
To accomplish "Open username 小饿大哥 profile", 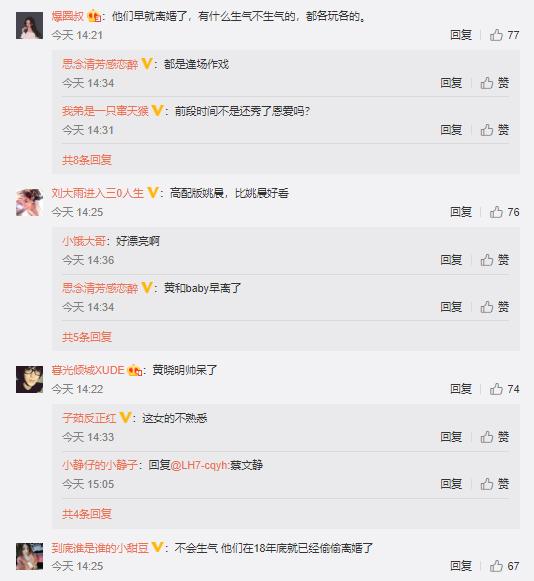I will pos(84,241).
